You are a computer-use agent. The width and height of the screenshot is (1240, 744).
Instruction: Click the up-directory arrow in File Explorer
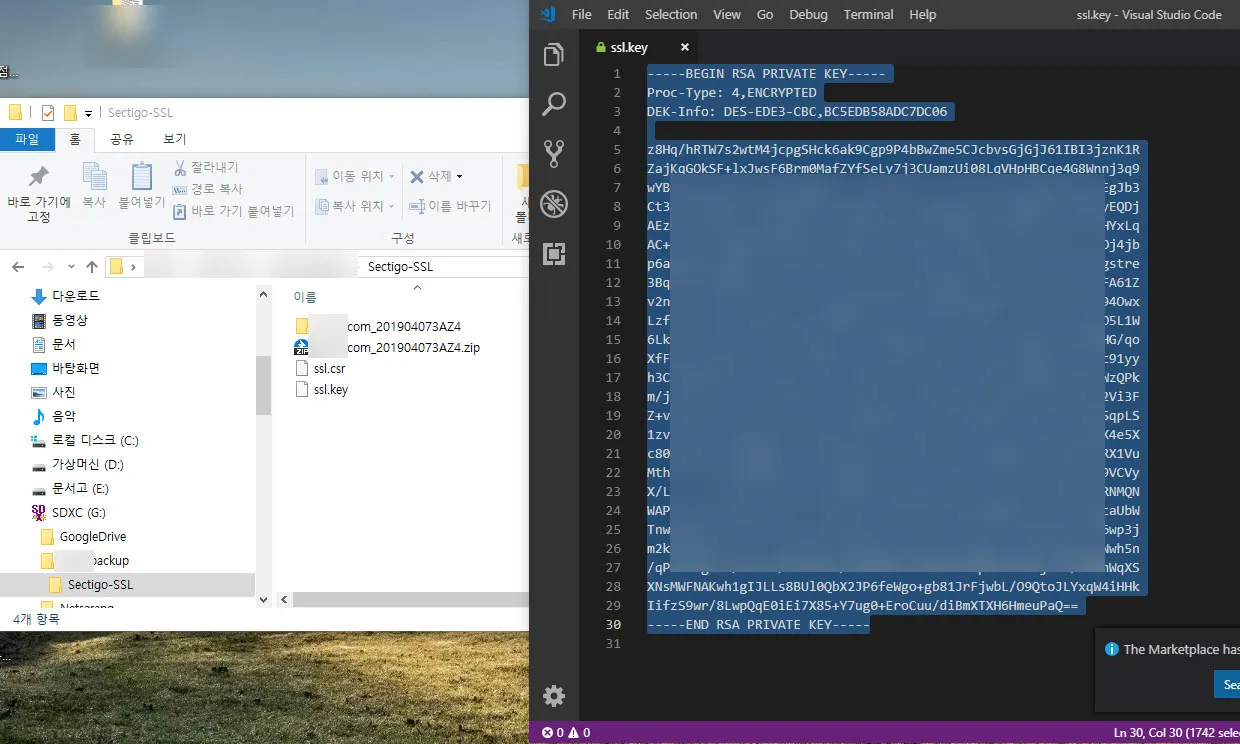(92, 267)
